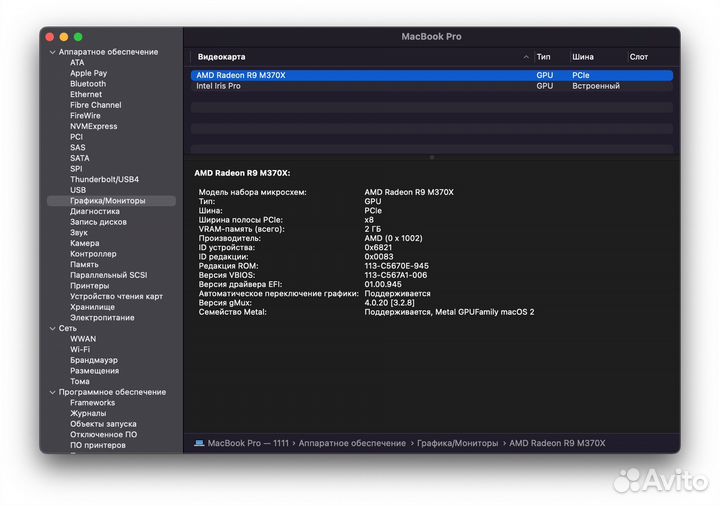Open Устройство чтения карт

point(116,296)
